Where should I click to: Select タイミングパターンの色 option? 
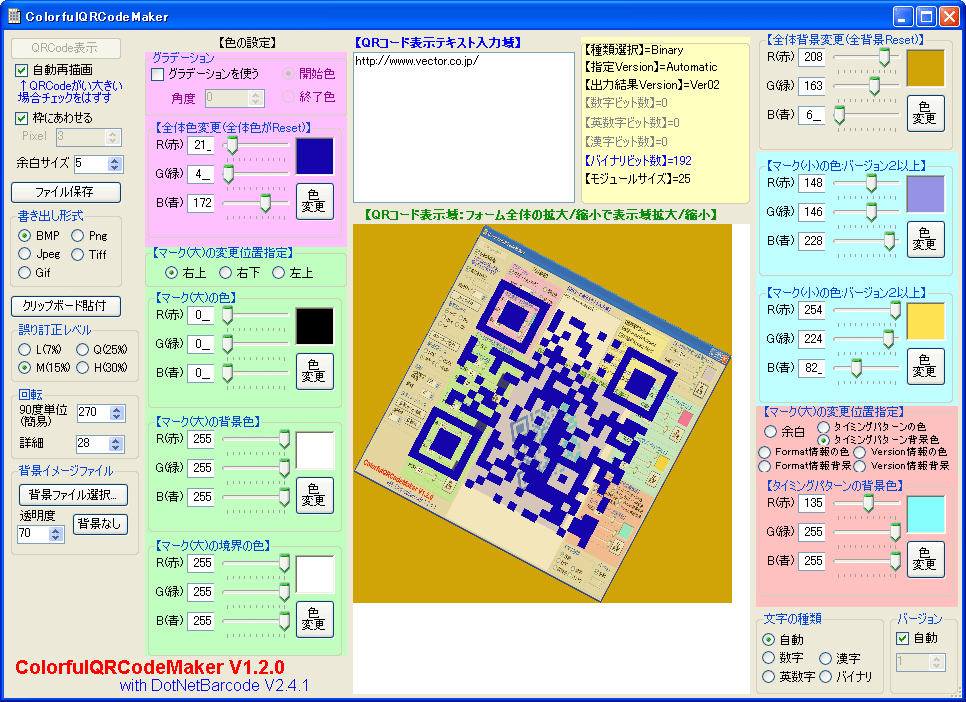point(824,427)
